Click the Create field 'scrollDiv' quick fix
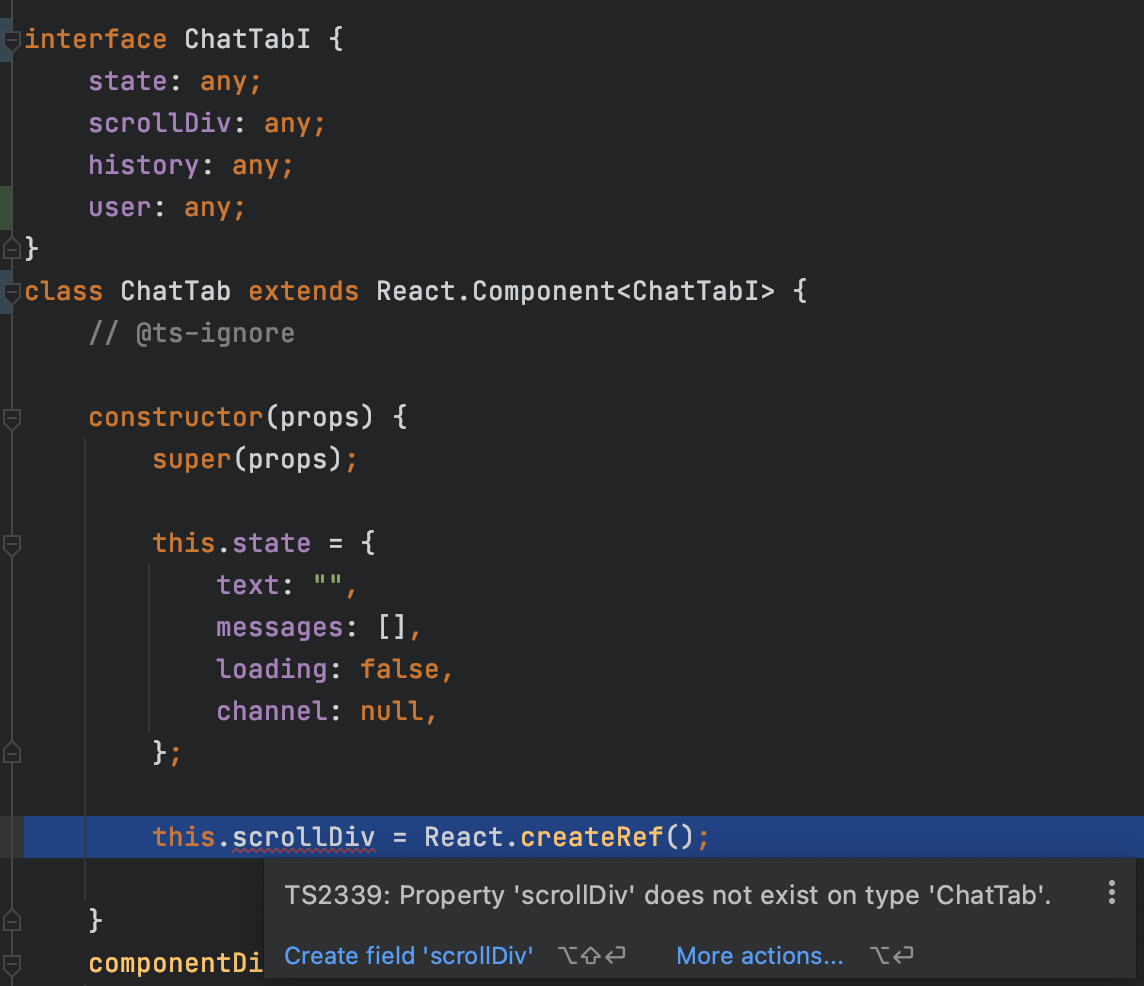Viewport: 1144px width, 986px height. [x=409, y=956]
